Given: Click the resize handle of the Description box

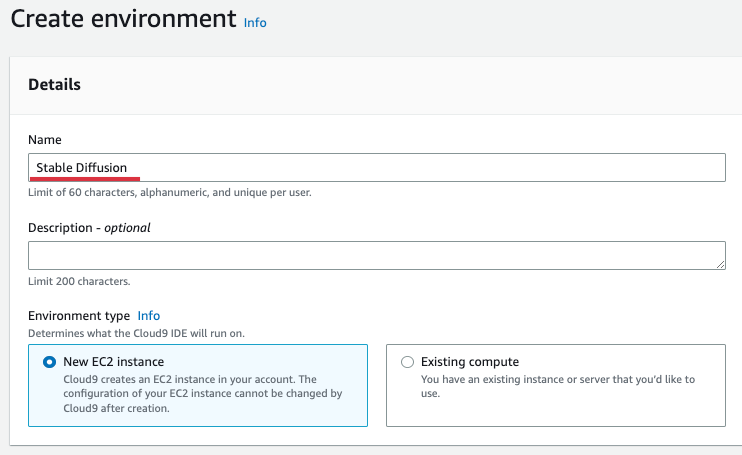Looking at the screenshot, I should point(720,264).
